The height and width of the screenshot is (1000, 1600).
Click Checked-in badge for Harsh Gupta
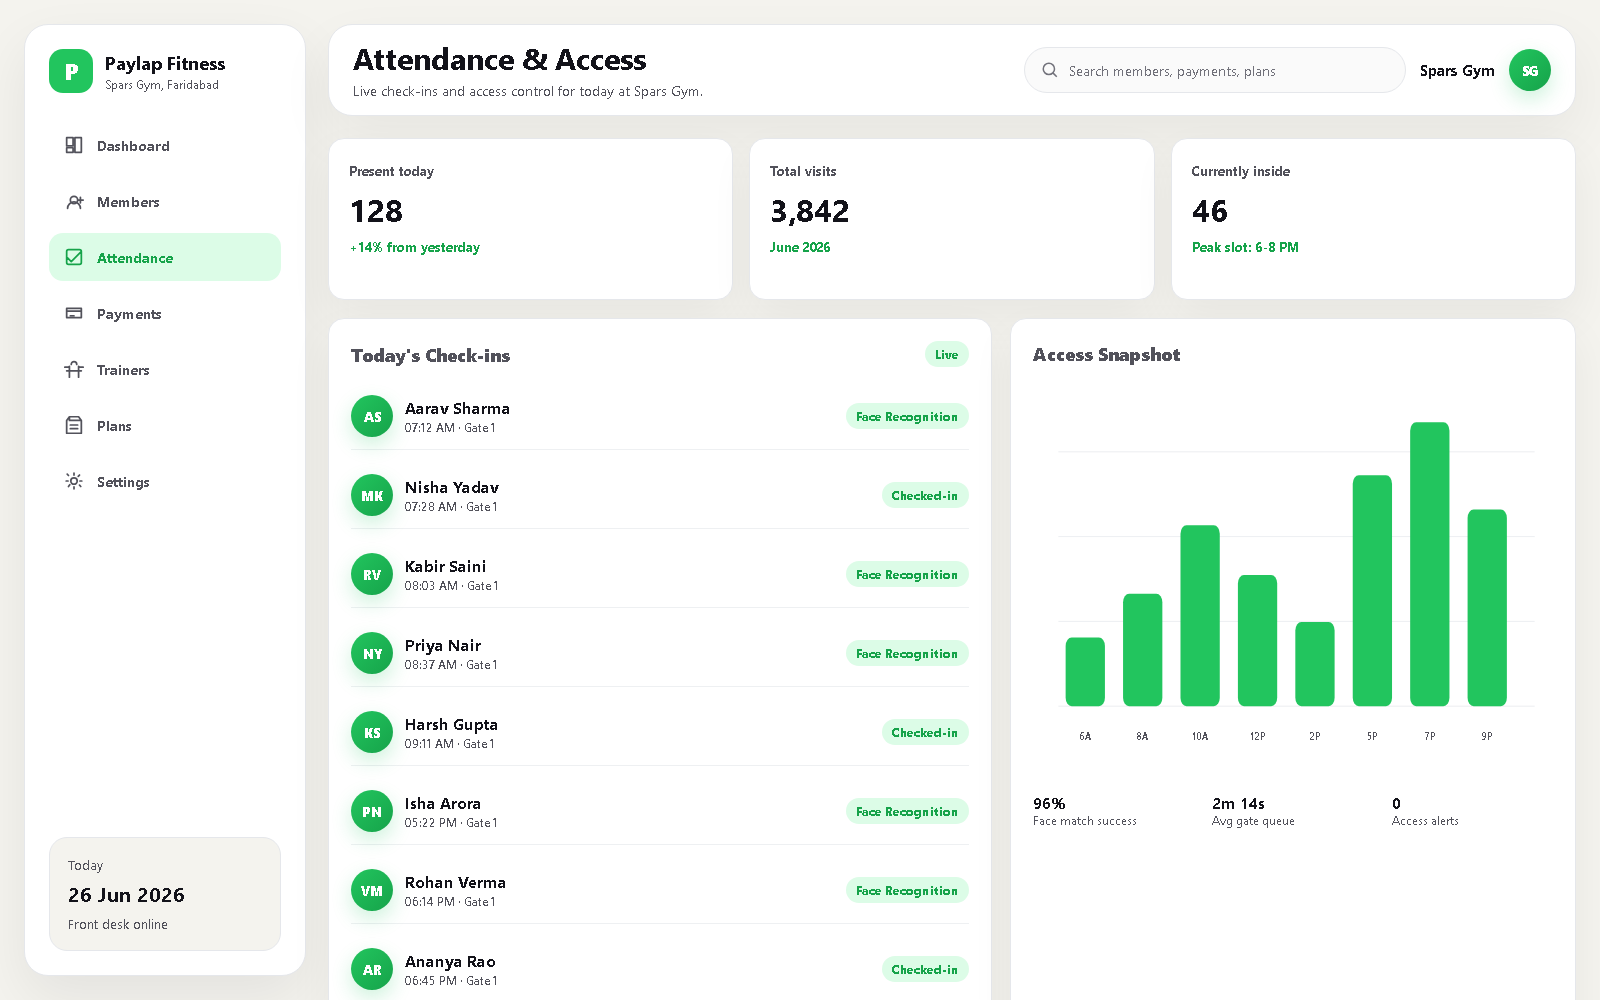(924, 732)
